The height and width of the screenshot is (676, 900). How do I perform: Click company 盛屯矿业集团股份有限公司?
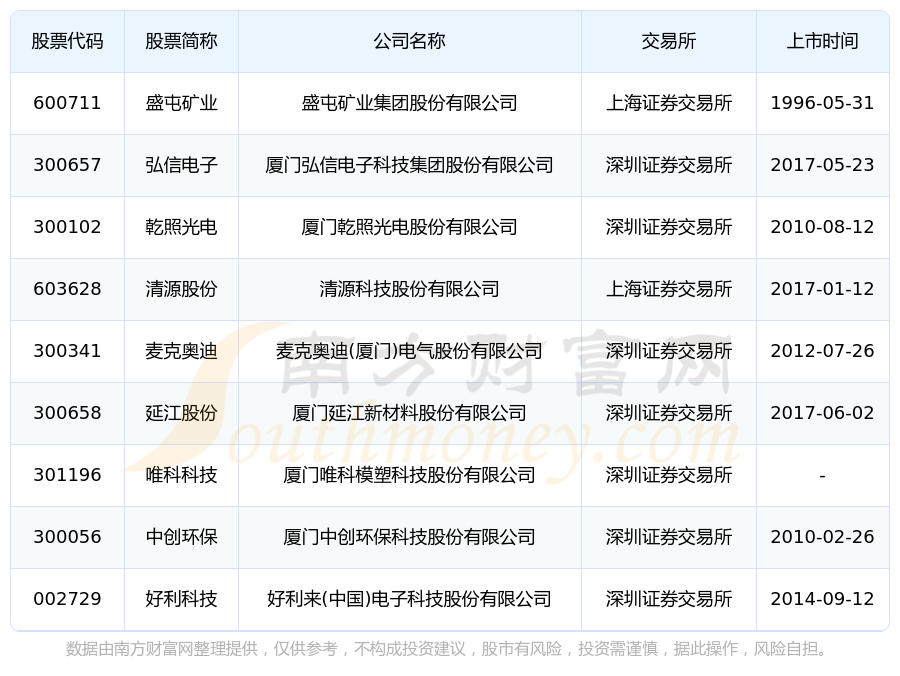[x=410, y=103]
